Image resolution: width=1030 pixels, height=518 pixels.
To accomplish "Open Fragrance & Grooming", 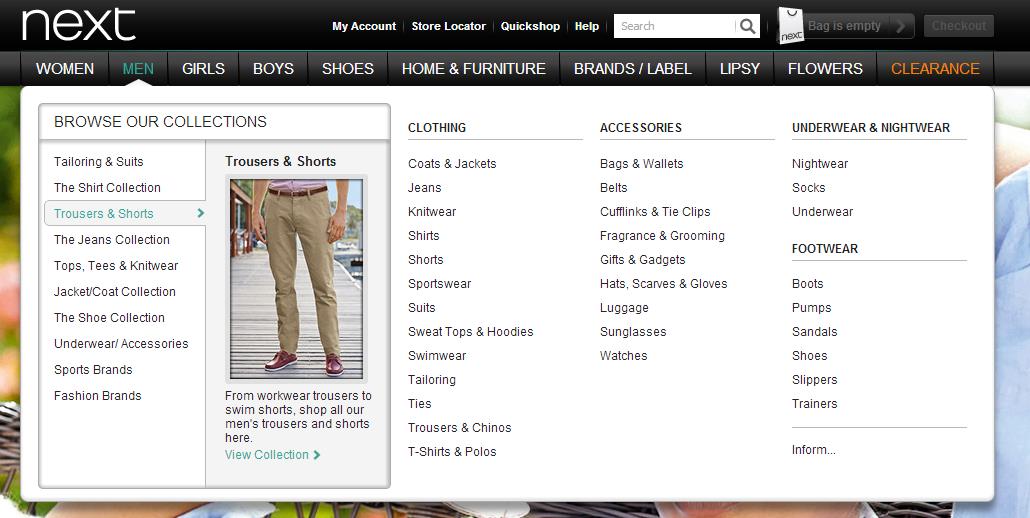I will coord(662,236).
